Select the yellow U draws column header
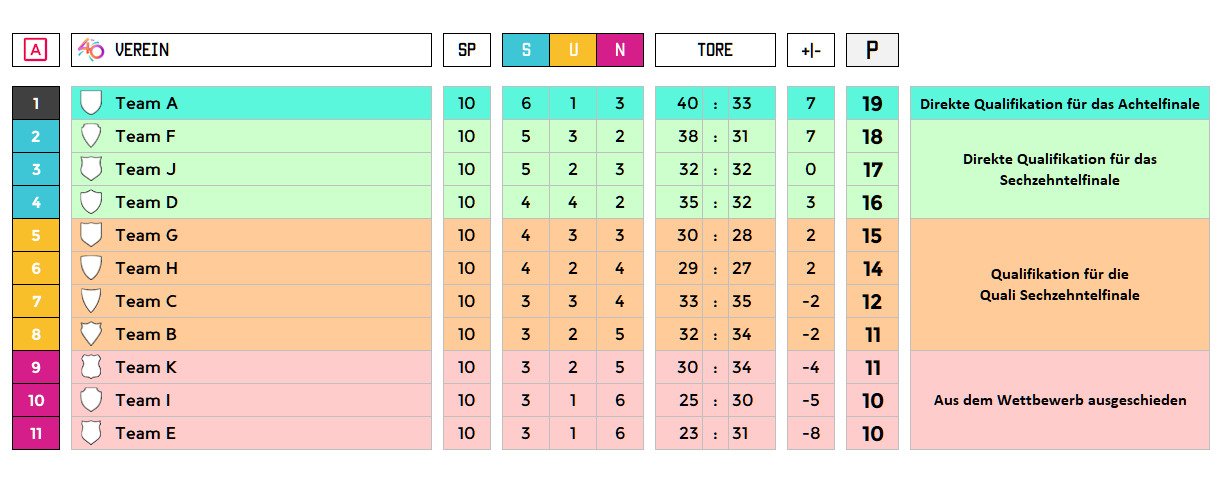1222x483 pixels. [573, 50]
